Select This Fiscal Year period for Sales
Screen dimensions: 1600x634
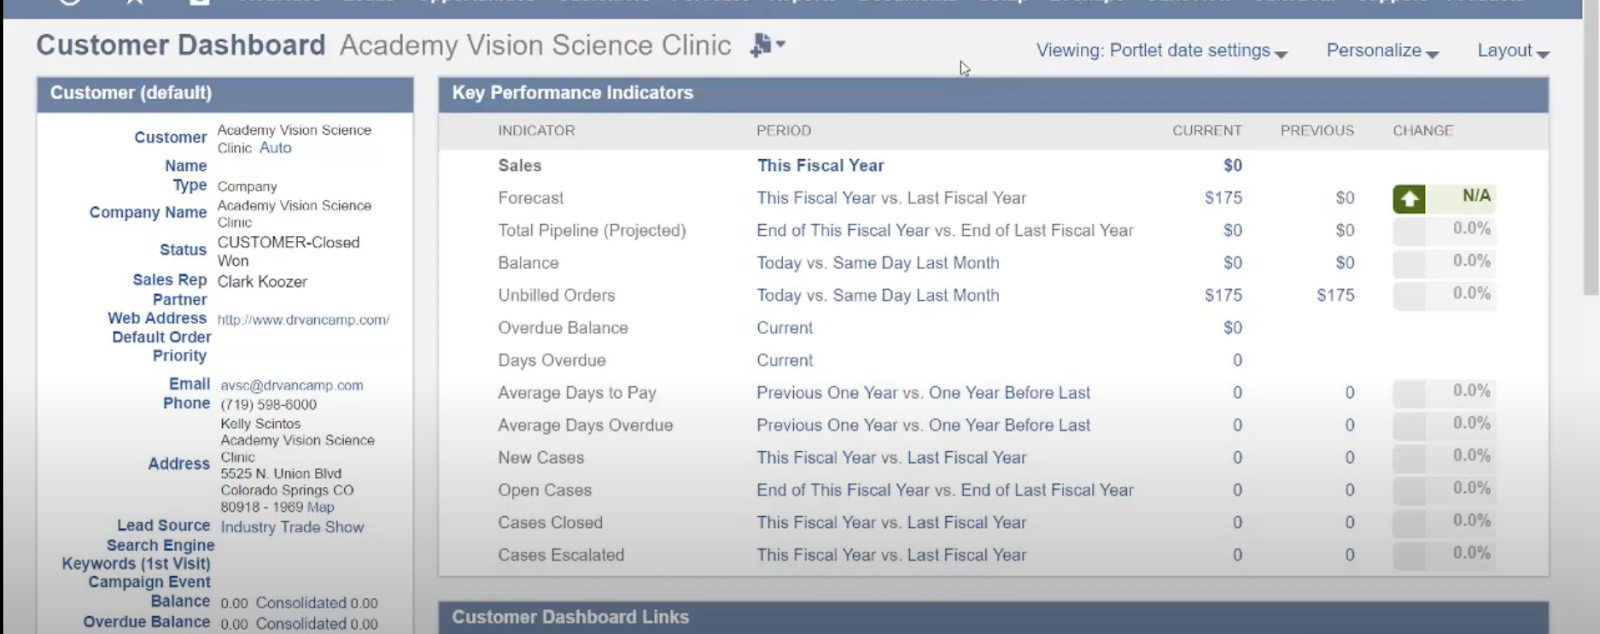click(820, 166)
